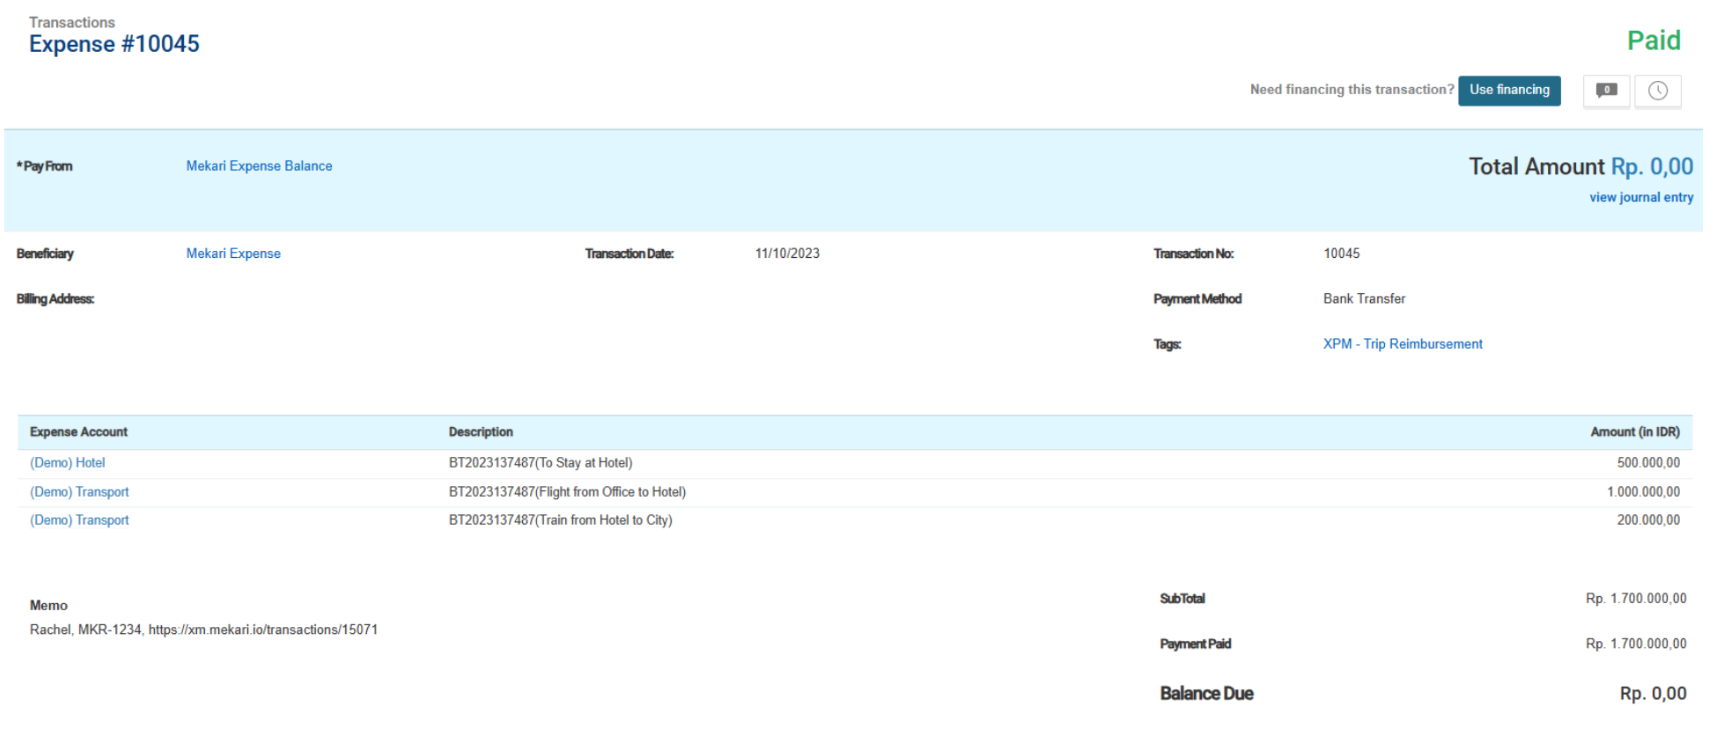This screenshot has height=737, width=1716.
Task: Open (Demo) Transport account for flight row
Action: pyautogui.click(x=79, y=492)
